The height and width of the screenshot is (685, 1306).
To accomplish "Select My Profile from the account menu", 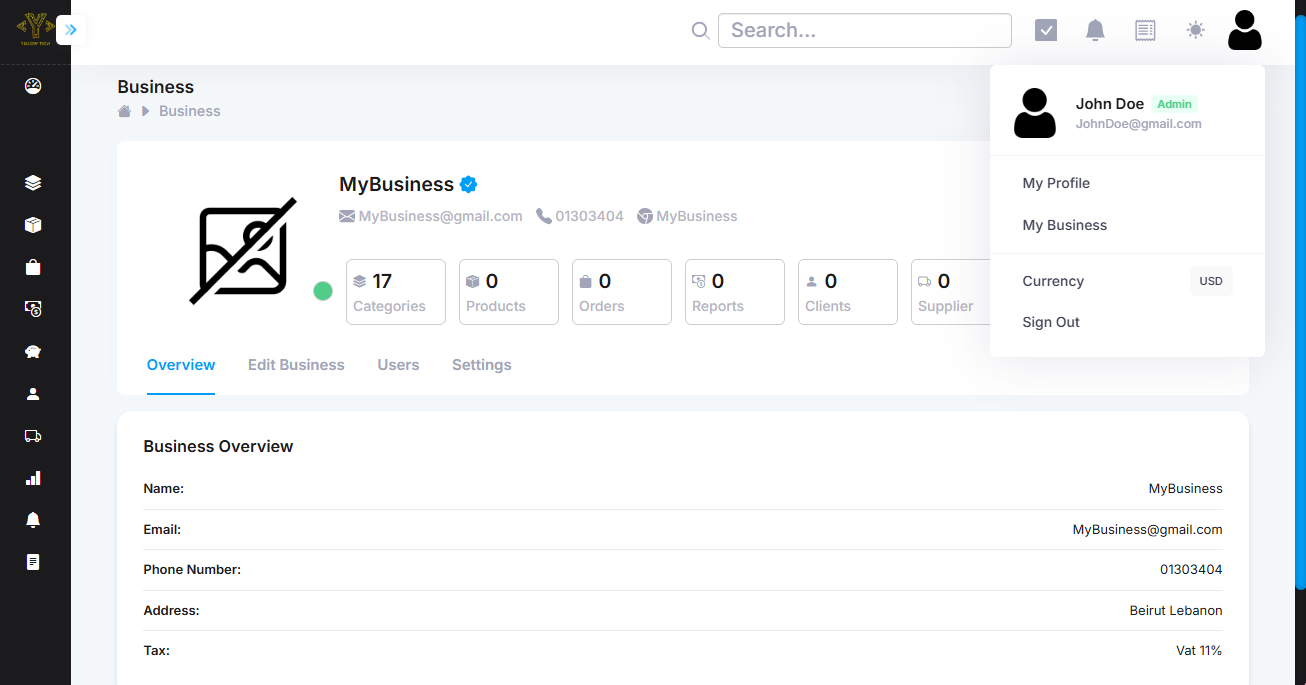I will [1056, 183].
